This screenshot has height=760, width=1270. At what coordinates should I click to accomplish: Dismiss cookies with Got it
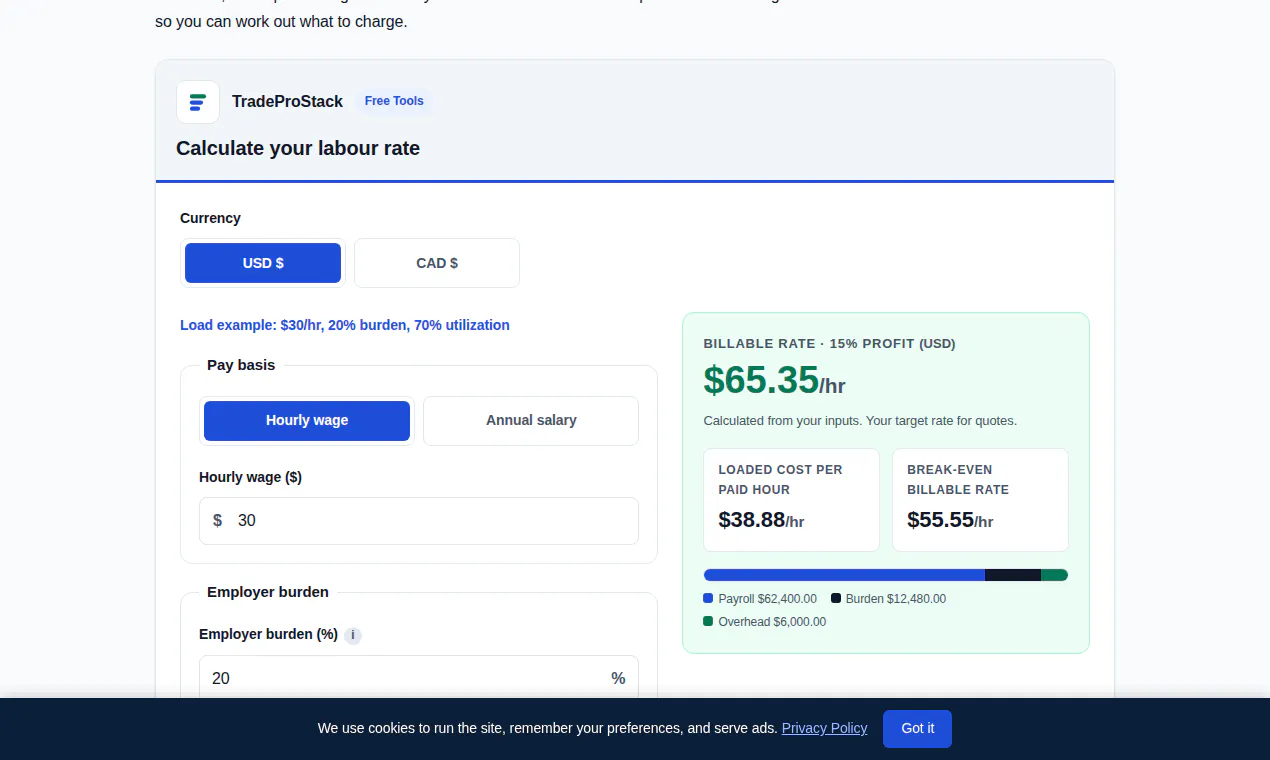917,729
